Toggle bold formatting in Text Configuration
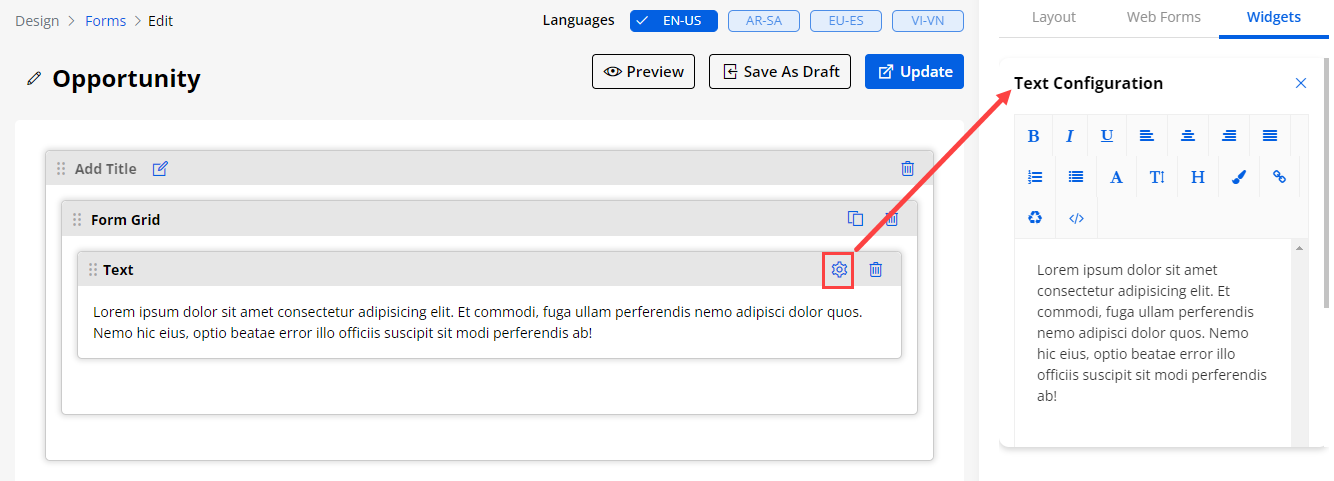 1034,136
